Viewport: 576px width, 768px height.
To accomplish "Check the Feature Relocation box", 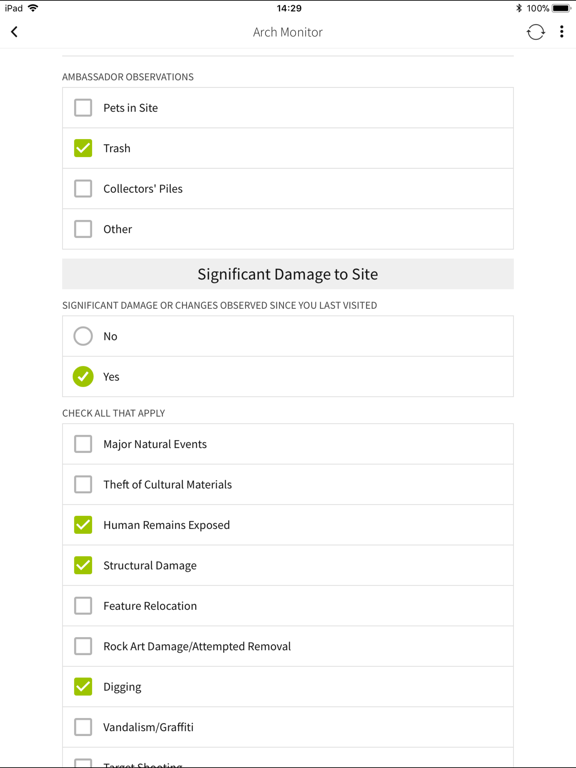I will tap(83, 606).
